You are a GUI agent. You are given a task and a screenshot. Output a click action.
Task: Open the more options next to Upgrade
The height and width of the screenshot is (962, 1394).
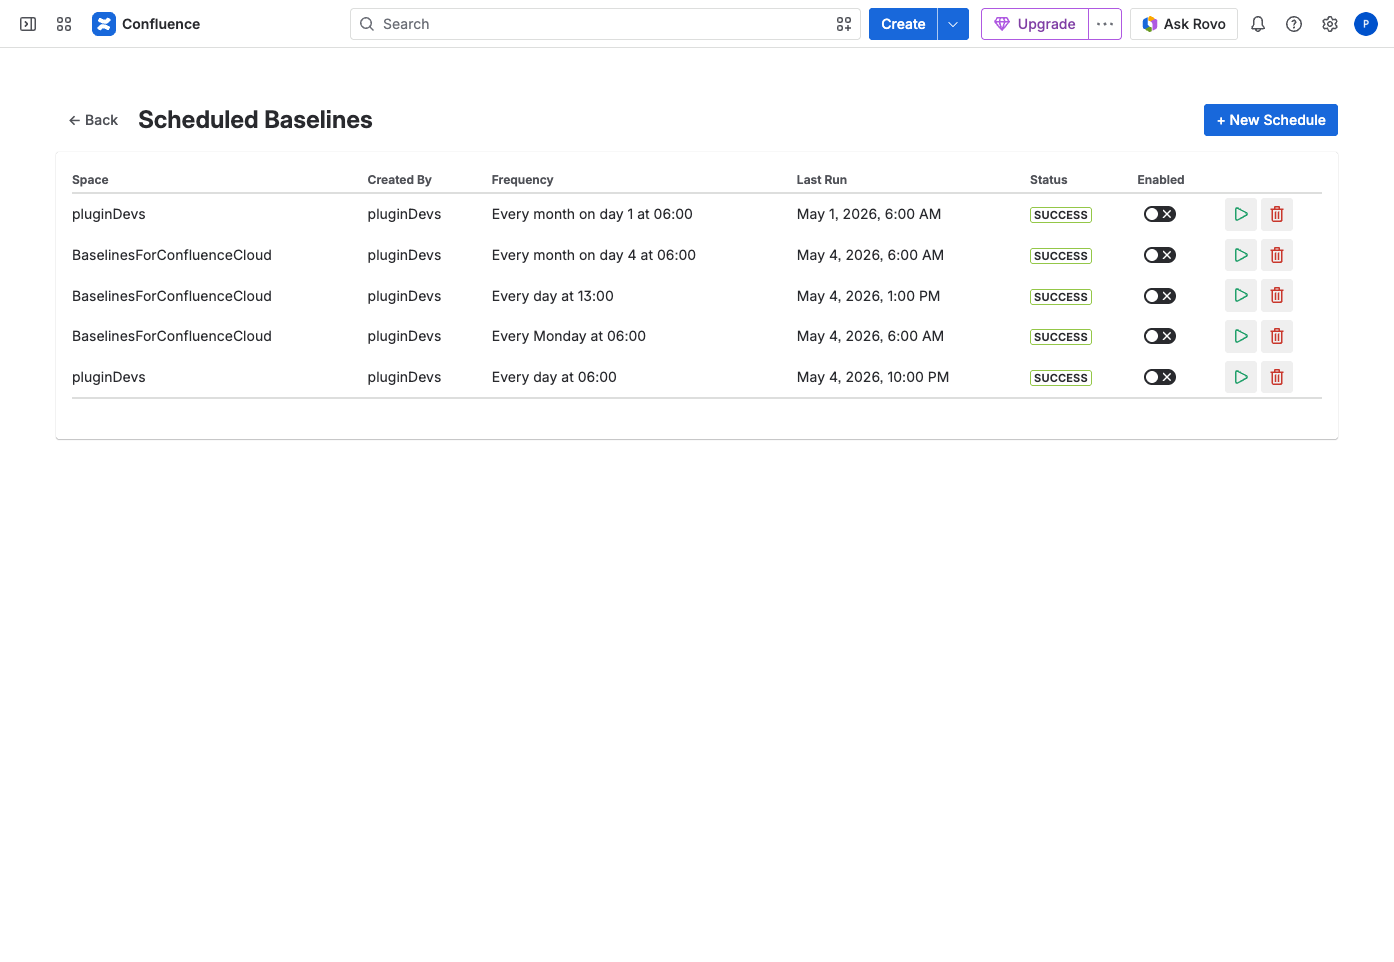pos(1105,24)
